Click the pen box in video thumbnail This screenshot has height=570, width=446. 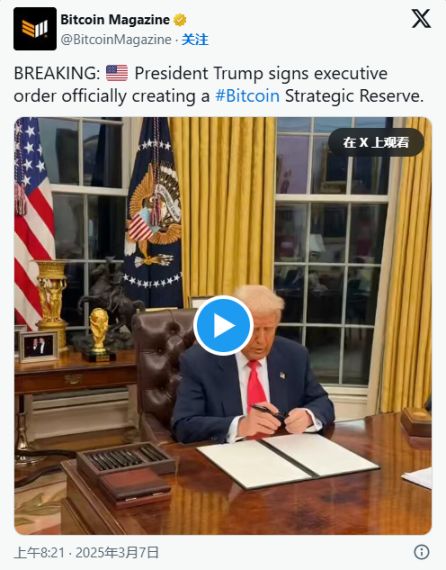125,473
